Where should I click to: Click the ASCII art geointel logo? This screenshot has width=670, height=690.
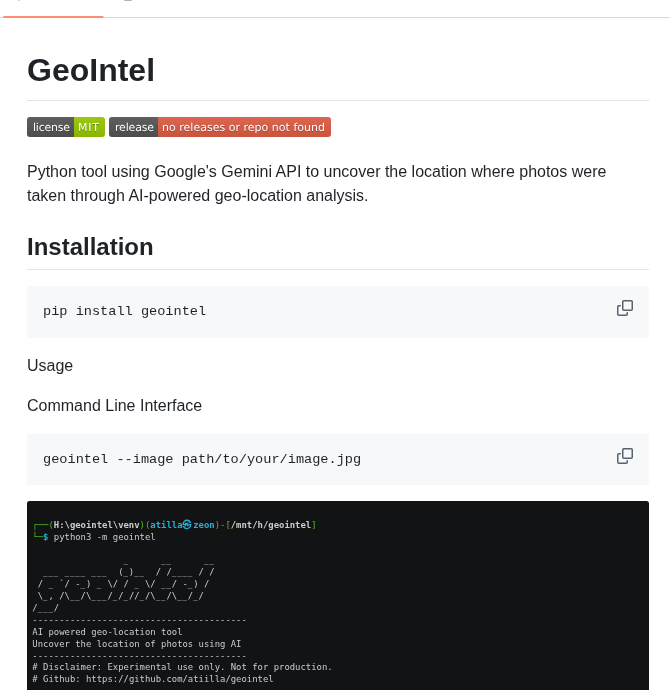point(123,583)
